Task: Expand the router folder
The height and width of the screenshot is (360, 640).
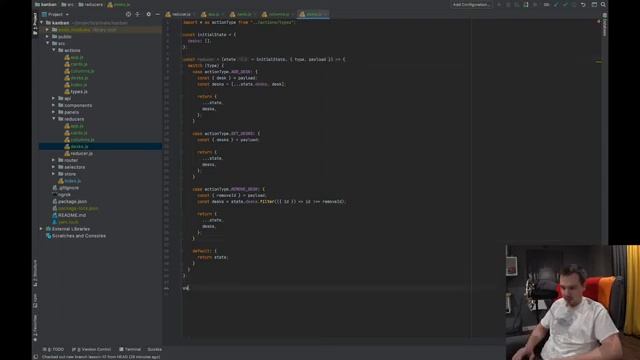Action: coord(53,160)
